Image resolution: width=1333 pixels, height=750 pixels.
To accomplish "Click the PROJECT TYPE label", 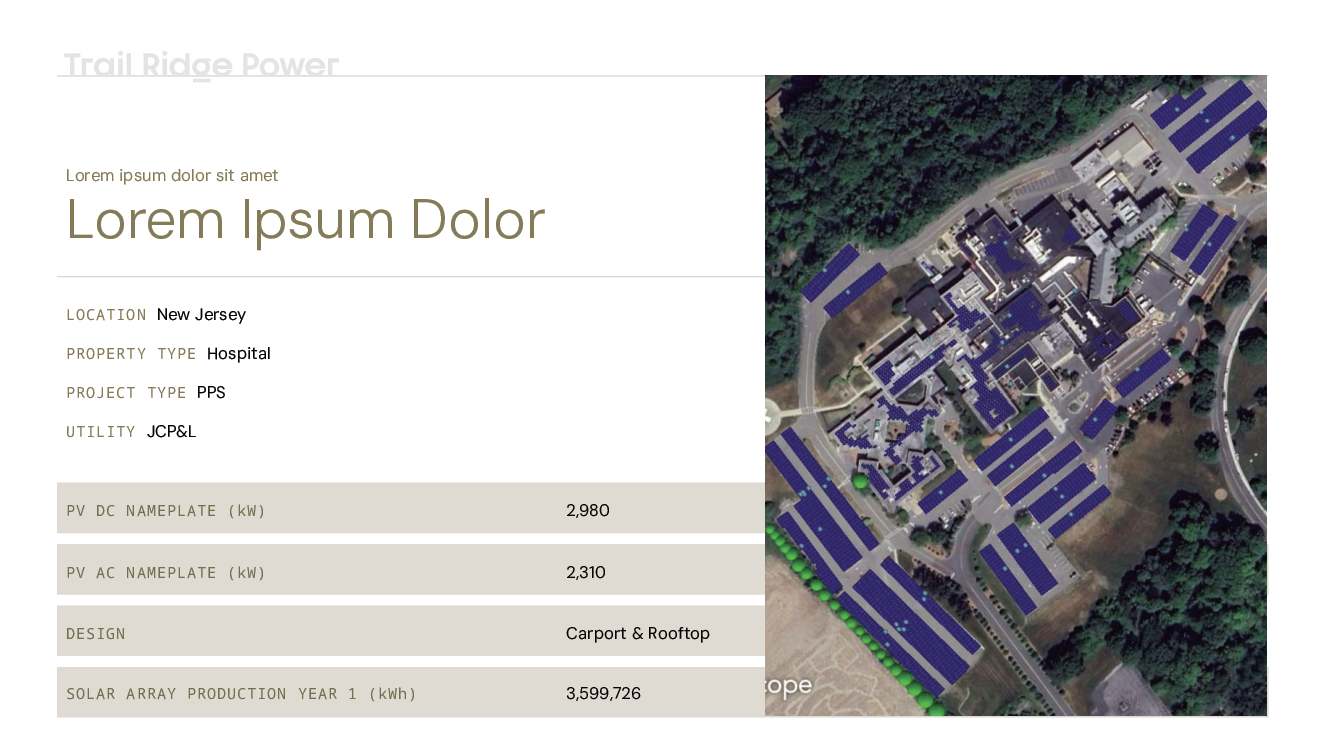I will click(126, 393).
